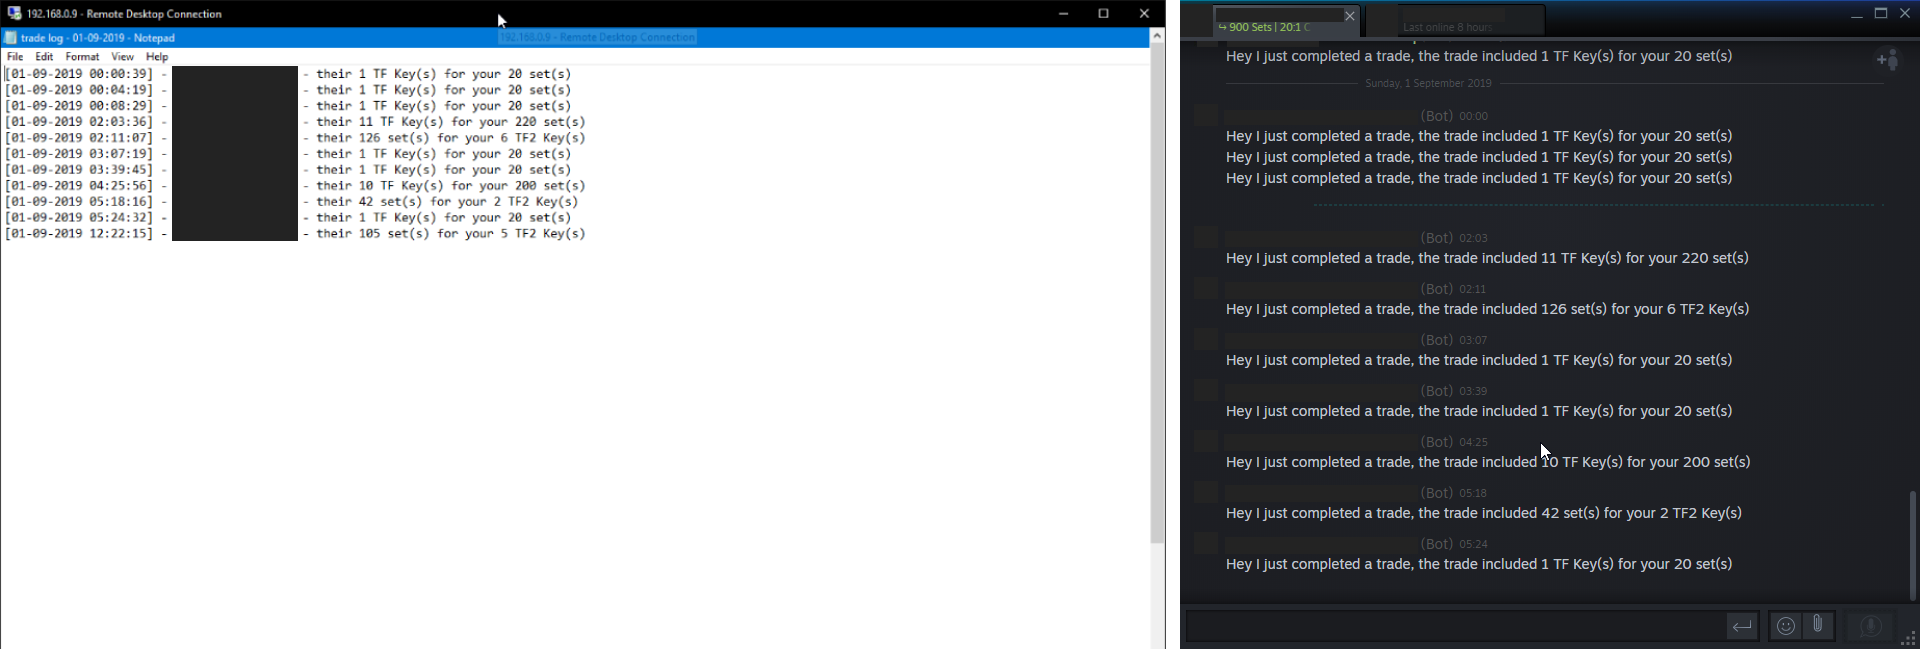
Task: Click the chat window vertical scrollbar
Action: tap(1912, 545)
